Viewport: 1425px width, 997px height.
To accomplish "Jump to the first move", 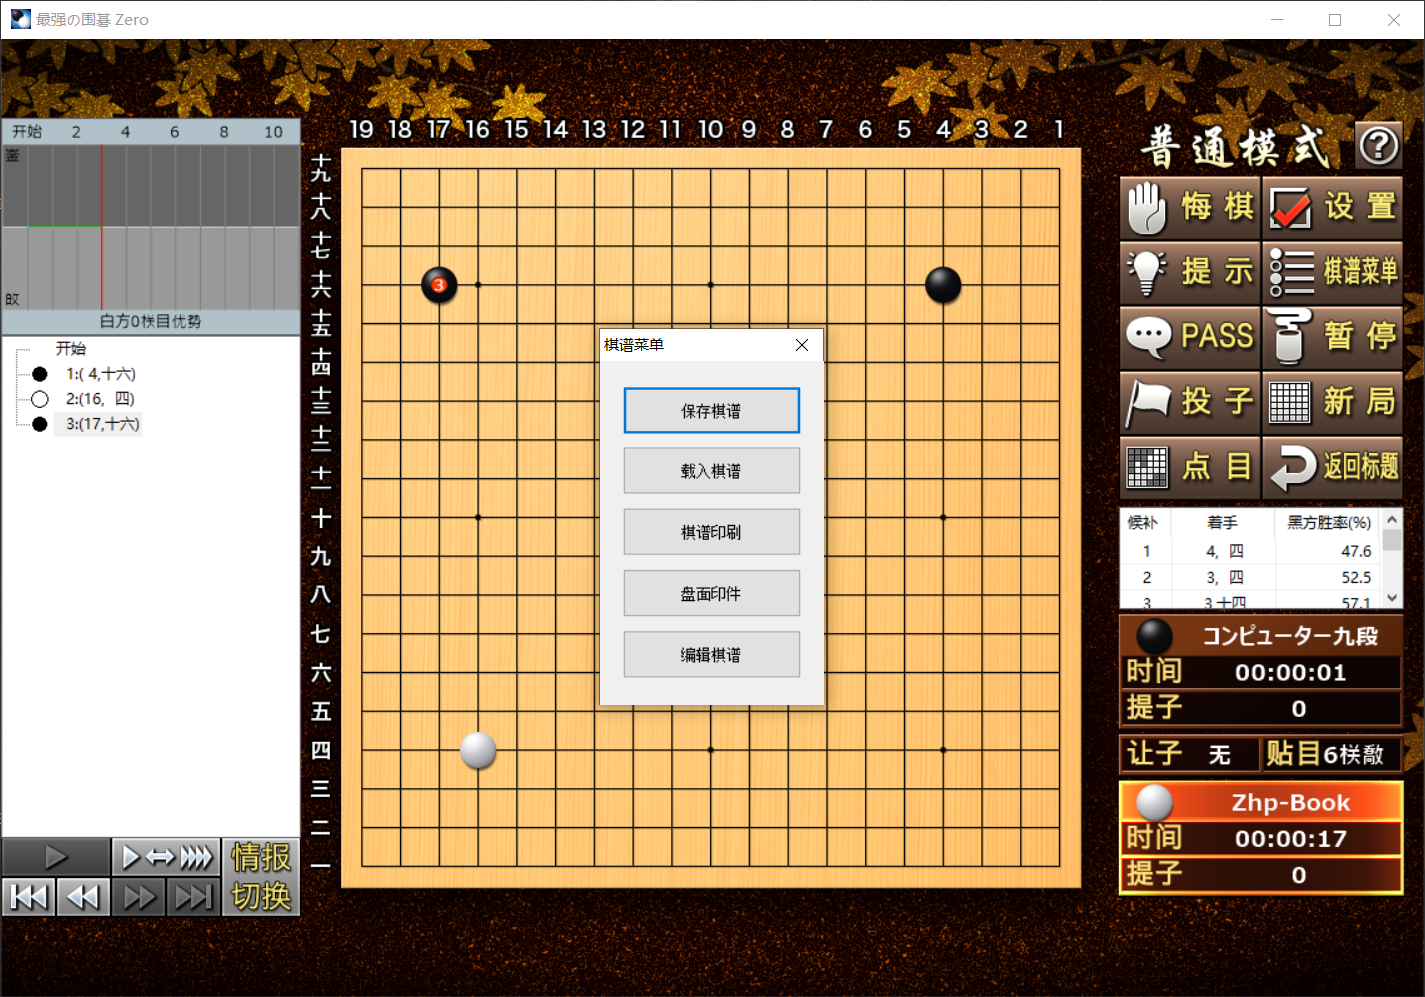I will [x=29, y=897].
